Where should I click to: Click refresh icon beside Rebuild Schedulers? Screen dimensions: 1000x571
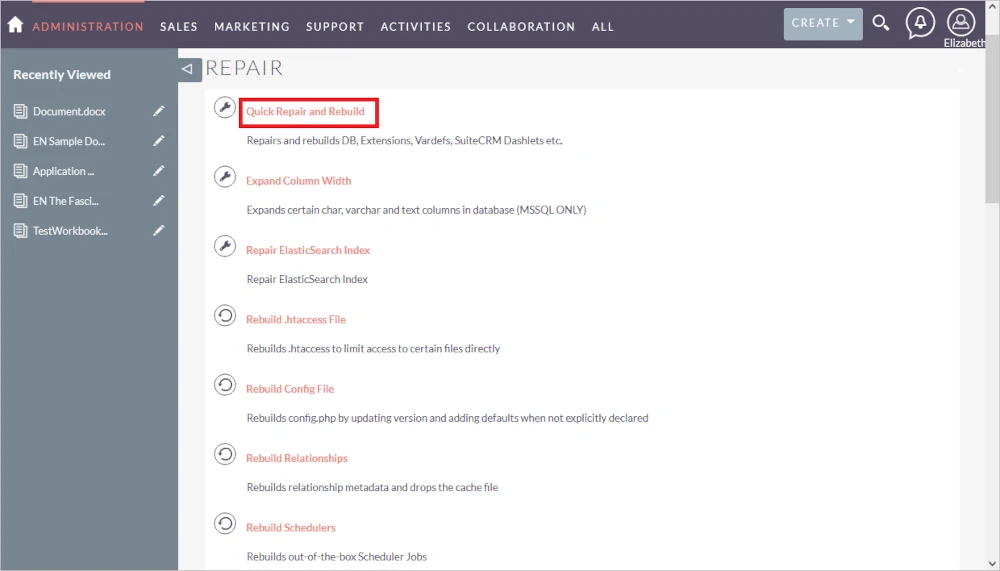[224, 524]
